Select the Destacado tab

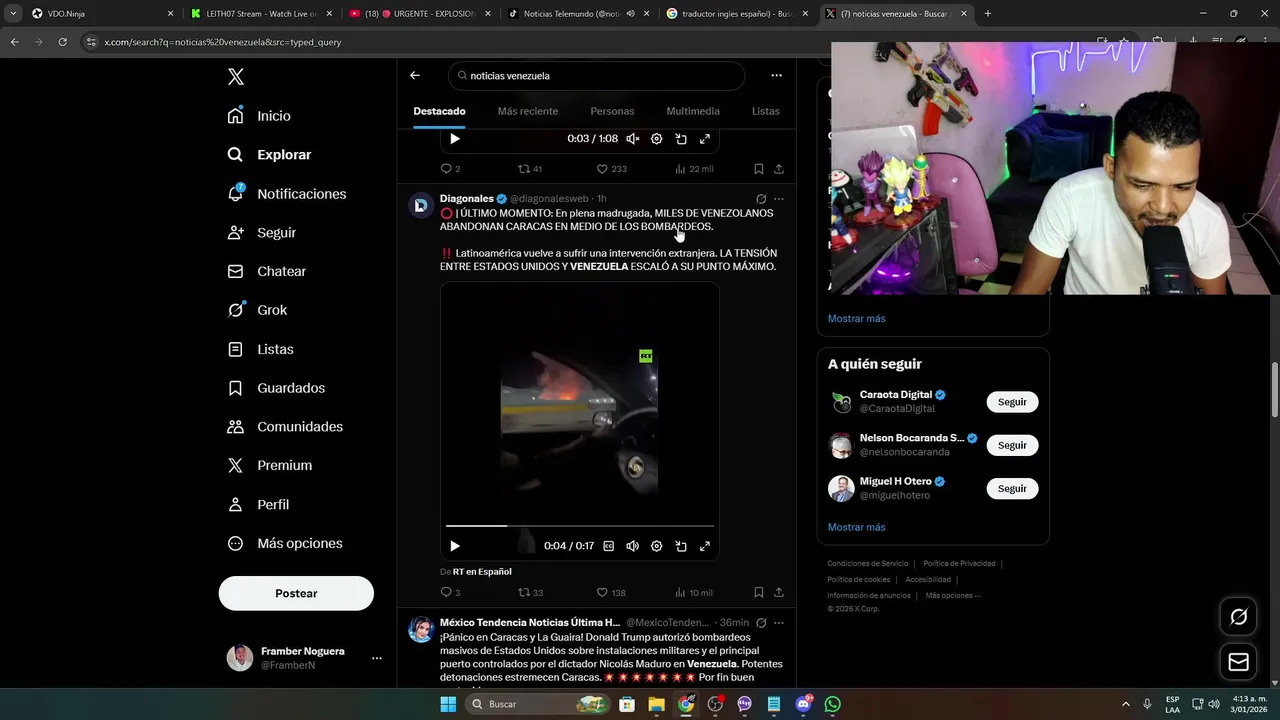pyautogui.click(x=439, y=111)
